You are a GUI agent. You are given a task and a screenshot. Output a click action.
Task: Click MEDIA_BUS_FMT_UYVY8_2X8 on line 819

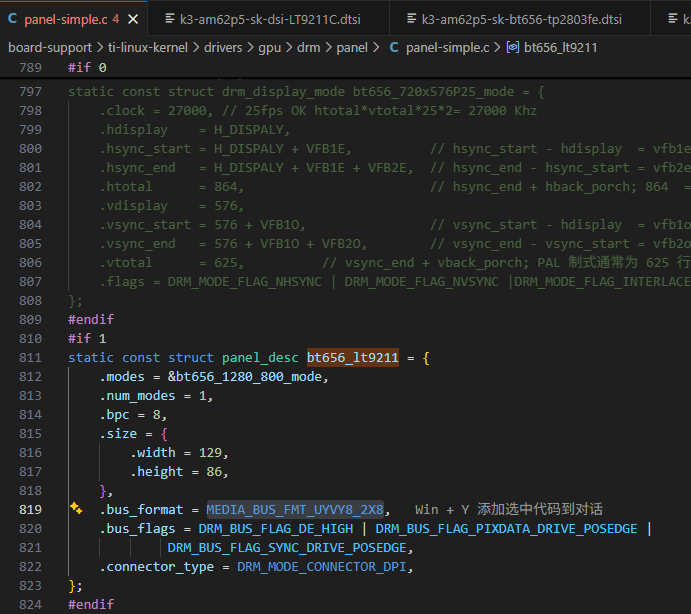(295, 510)
